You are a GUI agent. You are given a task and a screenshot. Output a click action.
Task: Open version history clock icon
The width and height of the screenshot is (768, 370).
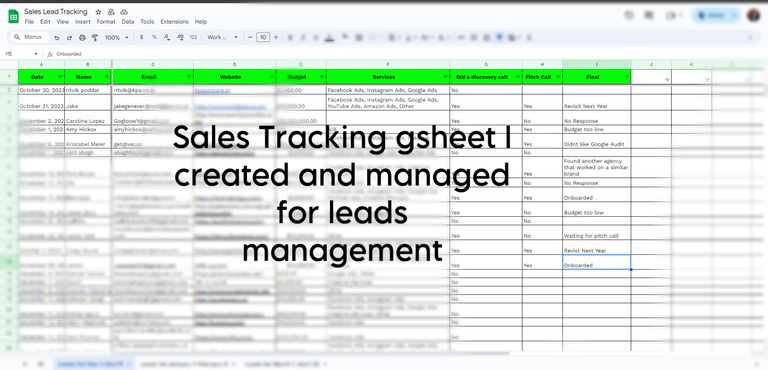[629, 16]
